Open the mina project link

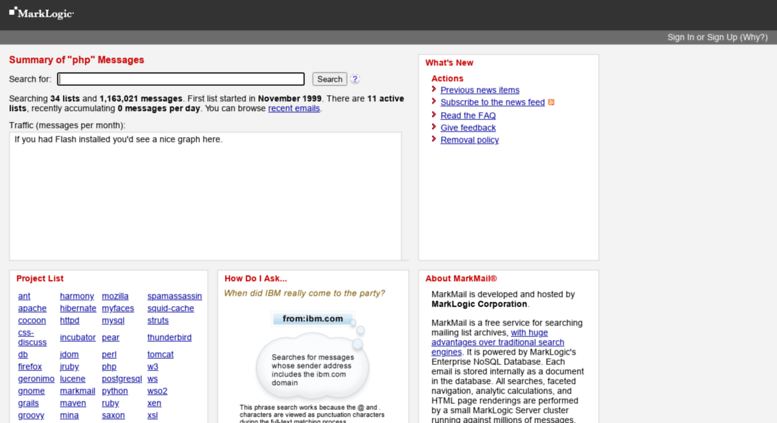click(69, 415)
